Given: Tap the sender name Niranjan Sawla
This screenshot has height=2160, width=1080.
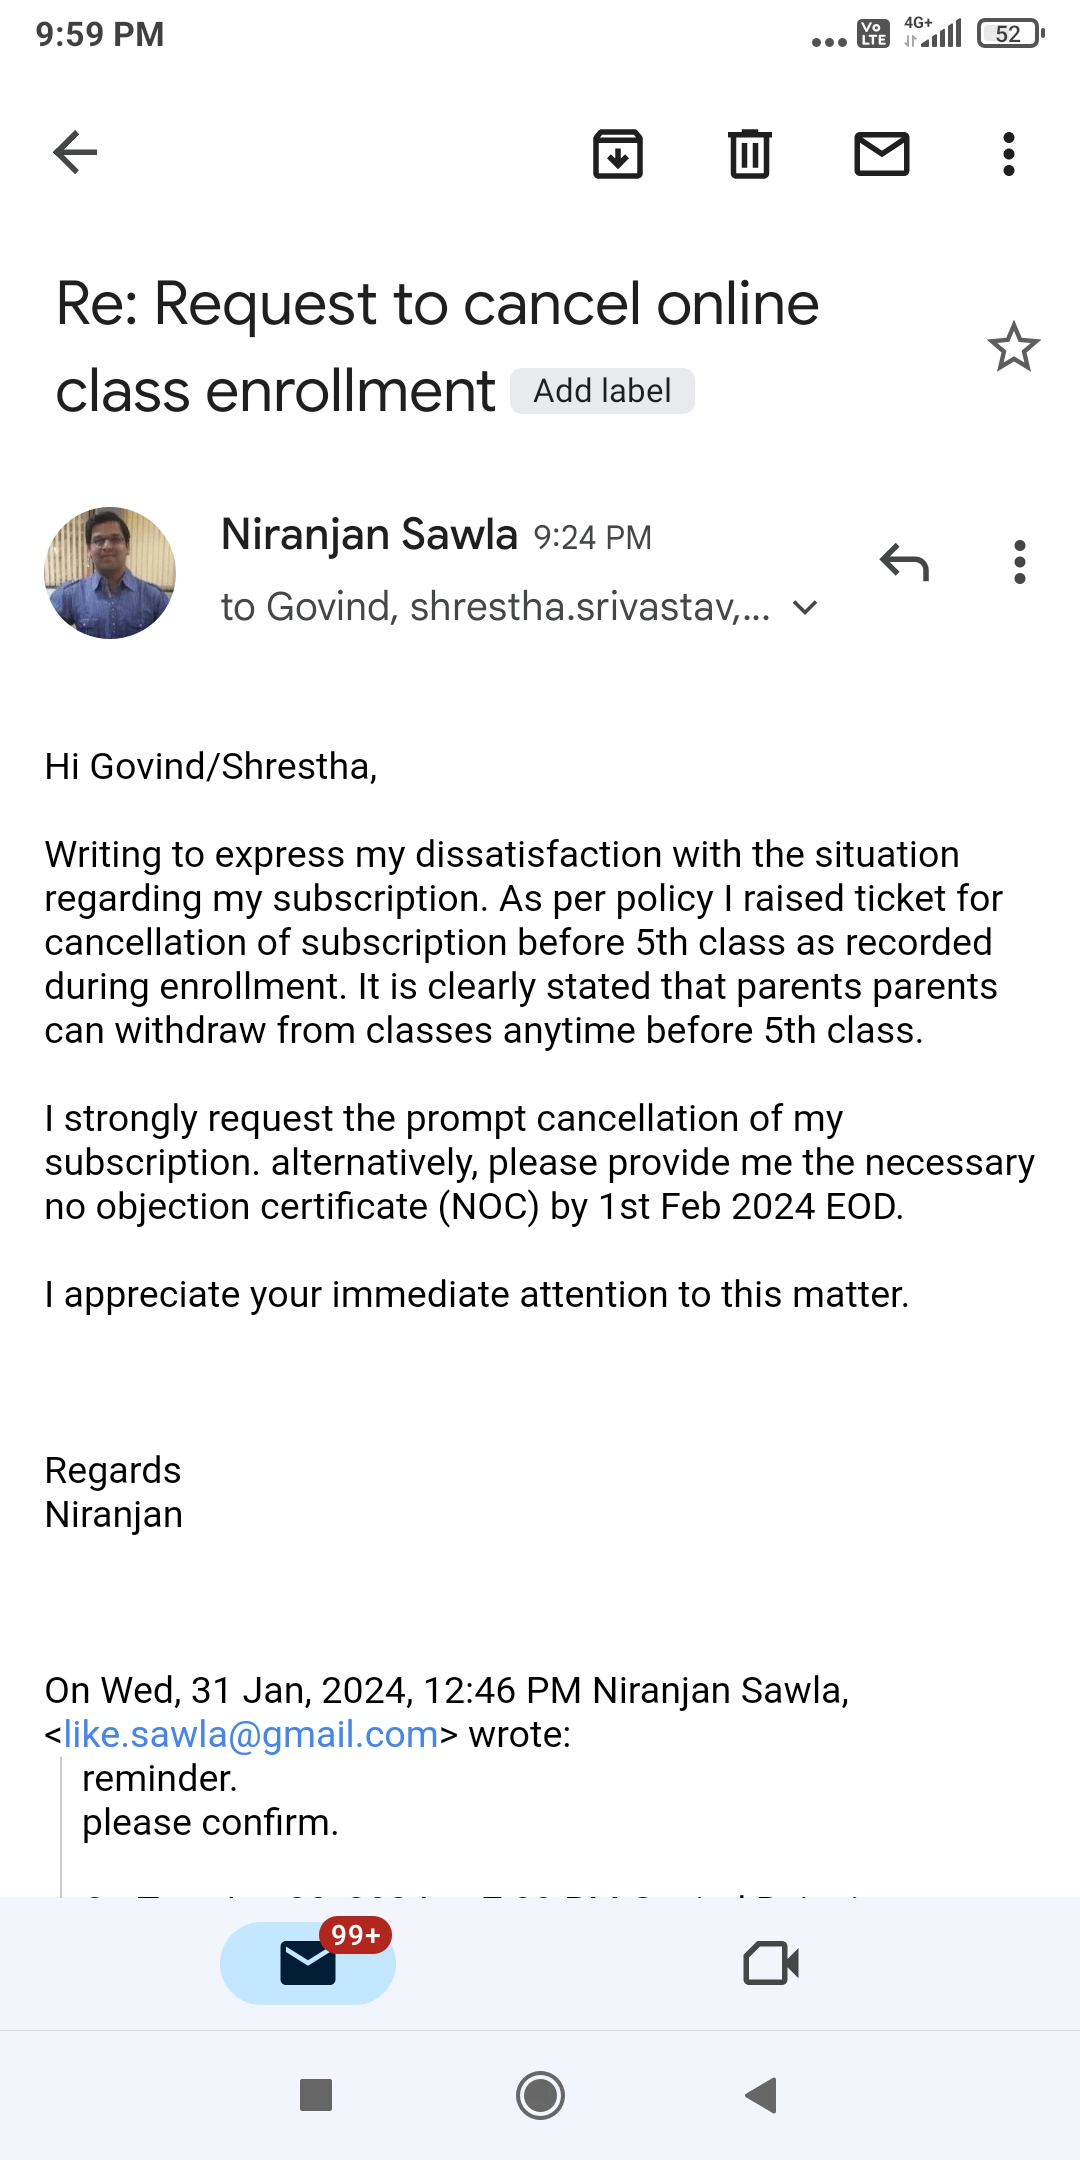Looking at the screenshot, I should [369, 535].
